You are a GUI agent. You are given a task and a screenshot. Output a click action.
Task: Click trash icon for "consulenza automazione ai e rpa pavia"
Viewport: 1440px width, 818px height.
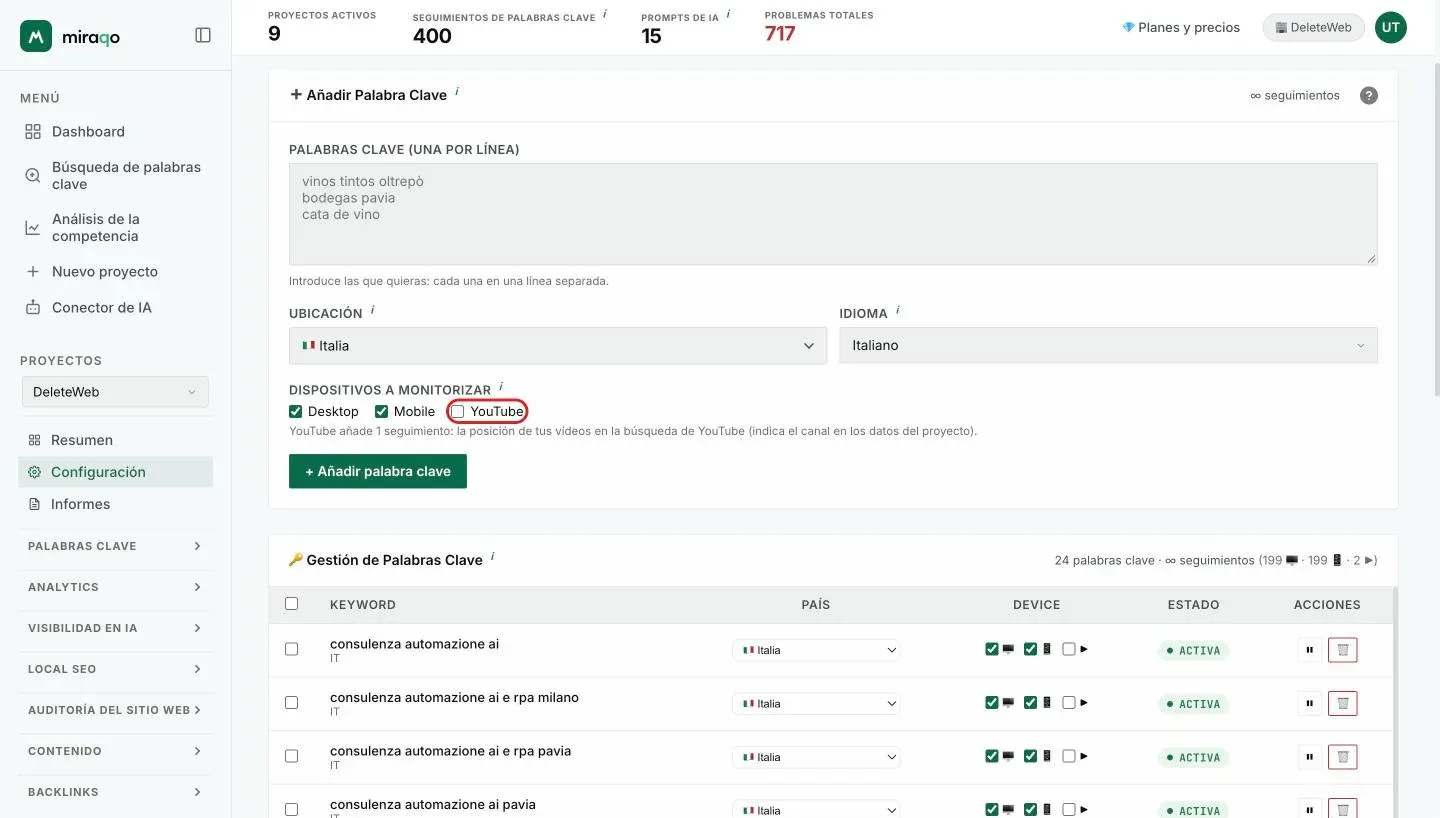click(1342, 757)
